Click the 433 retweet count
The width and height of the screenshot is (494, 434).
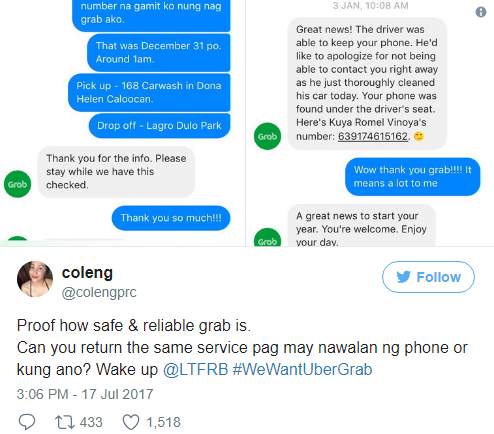[91, 422]
